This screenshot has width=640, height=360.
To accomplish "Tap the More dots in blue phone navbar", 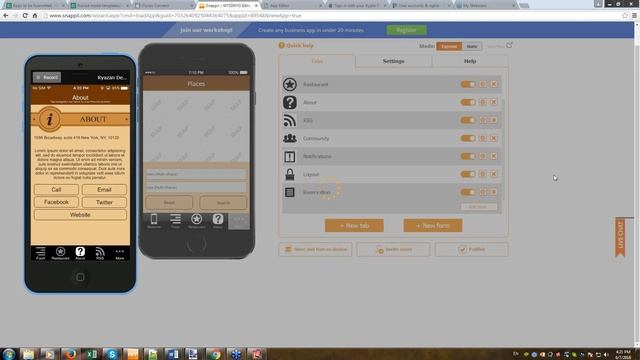I will coord(120,253).
